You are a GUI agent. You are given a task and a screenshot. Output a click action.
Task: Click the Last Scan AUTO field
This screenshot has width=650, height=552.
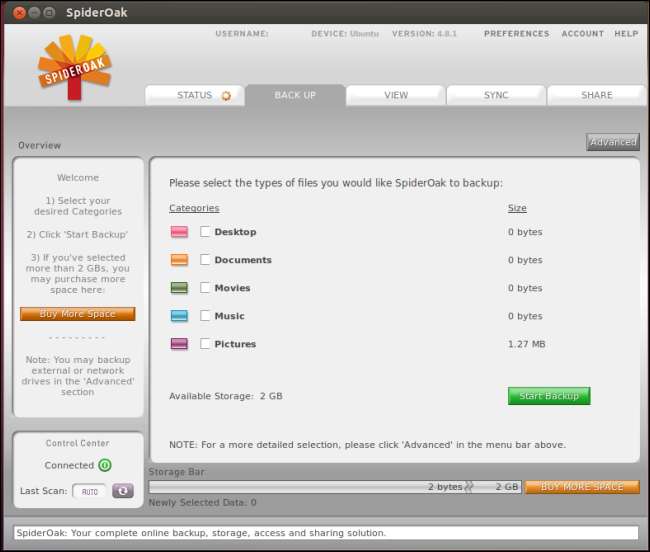coord(89,491)
